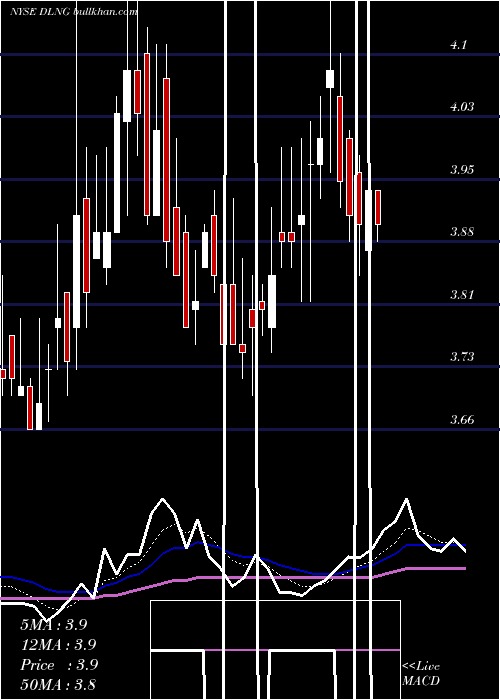Click the 3.73 price axis label
The image size is (500, 700).
pos(462,357)
